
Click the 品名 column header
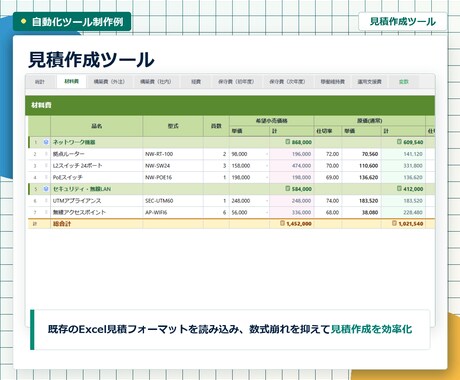tap(97, 126)
